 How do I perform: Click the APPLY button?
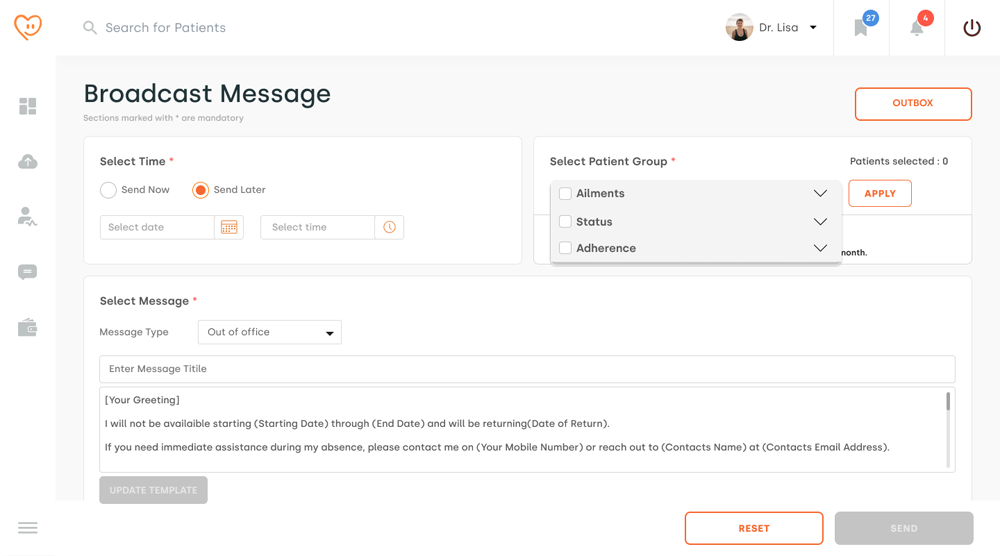[880, 194]
